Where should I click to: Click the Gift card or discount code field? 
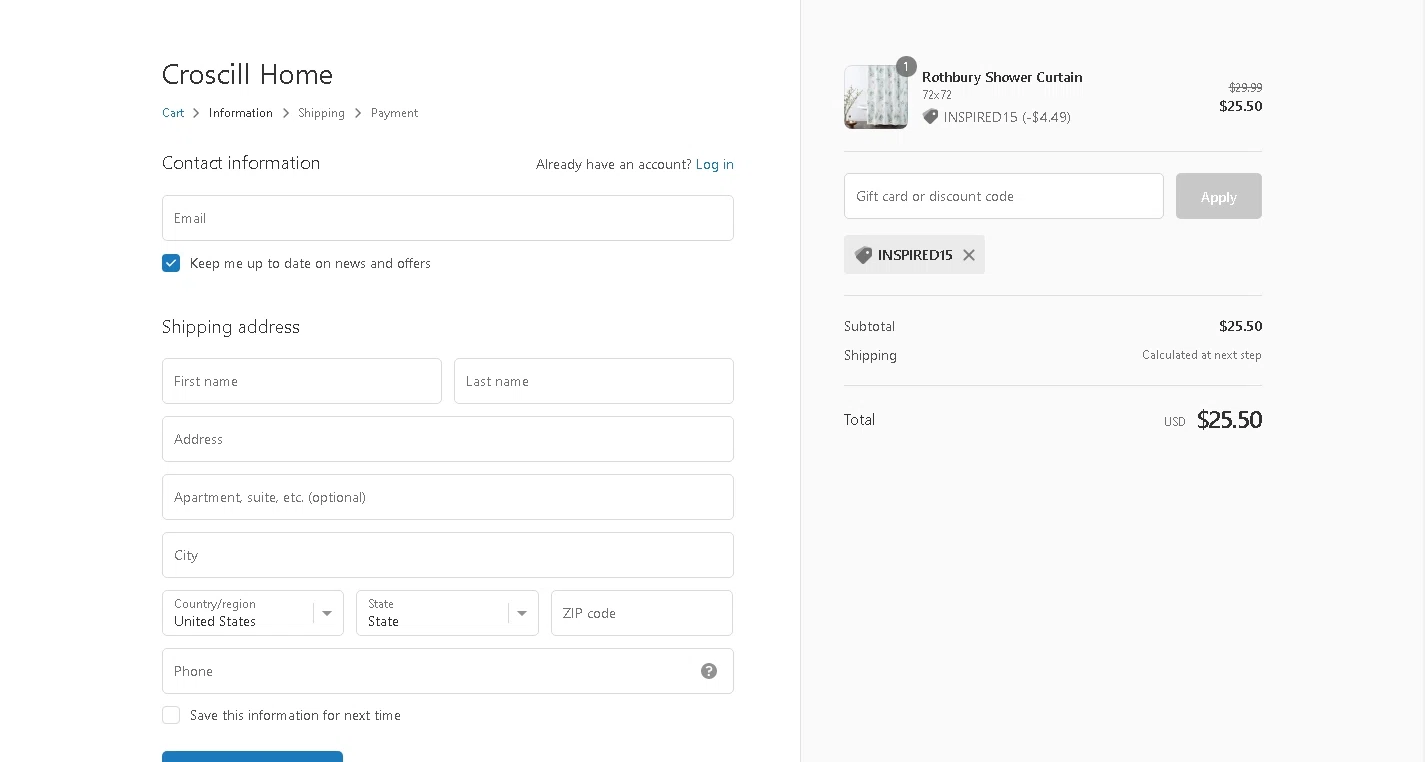click(1004, 196)
